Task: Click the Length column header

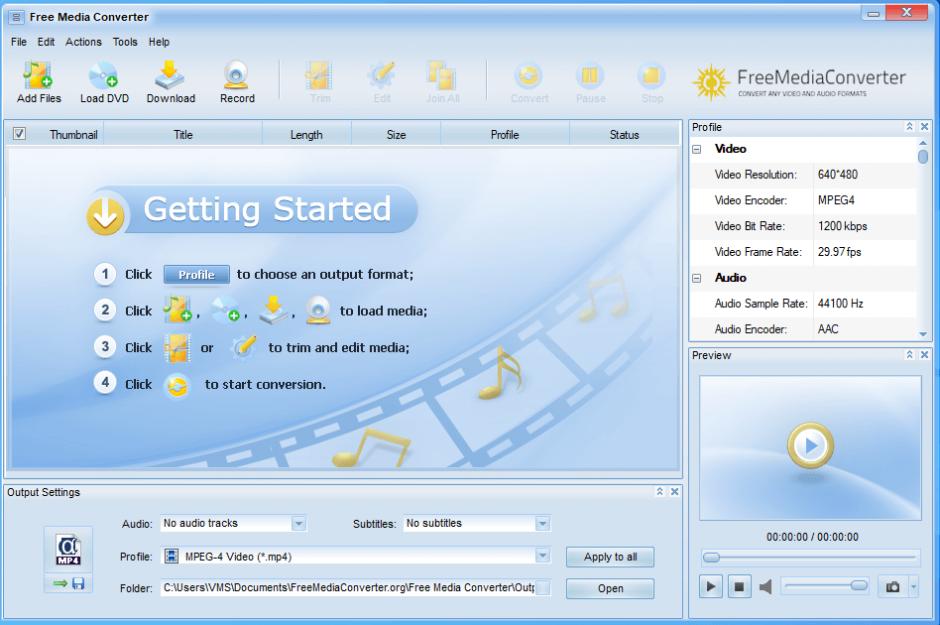Action: (306, 135)
